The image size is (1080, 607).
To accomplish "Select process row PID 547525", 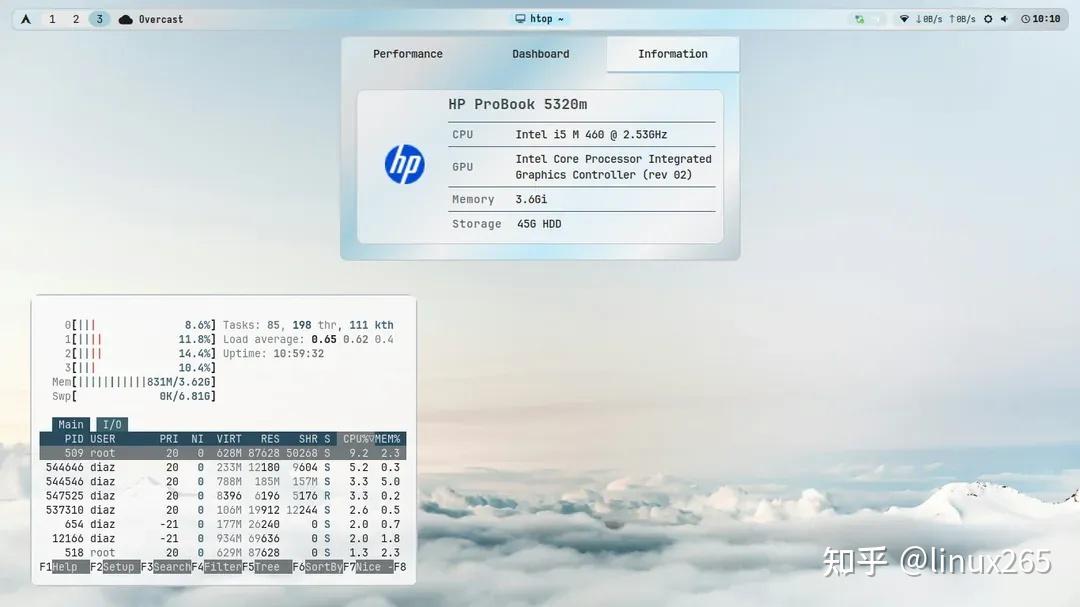I will pyautogui.click(x=222, y=495).
